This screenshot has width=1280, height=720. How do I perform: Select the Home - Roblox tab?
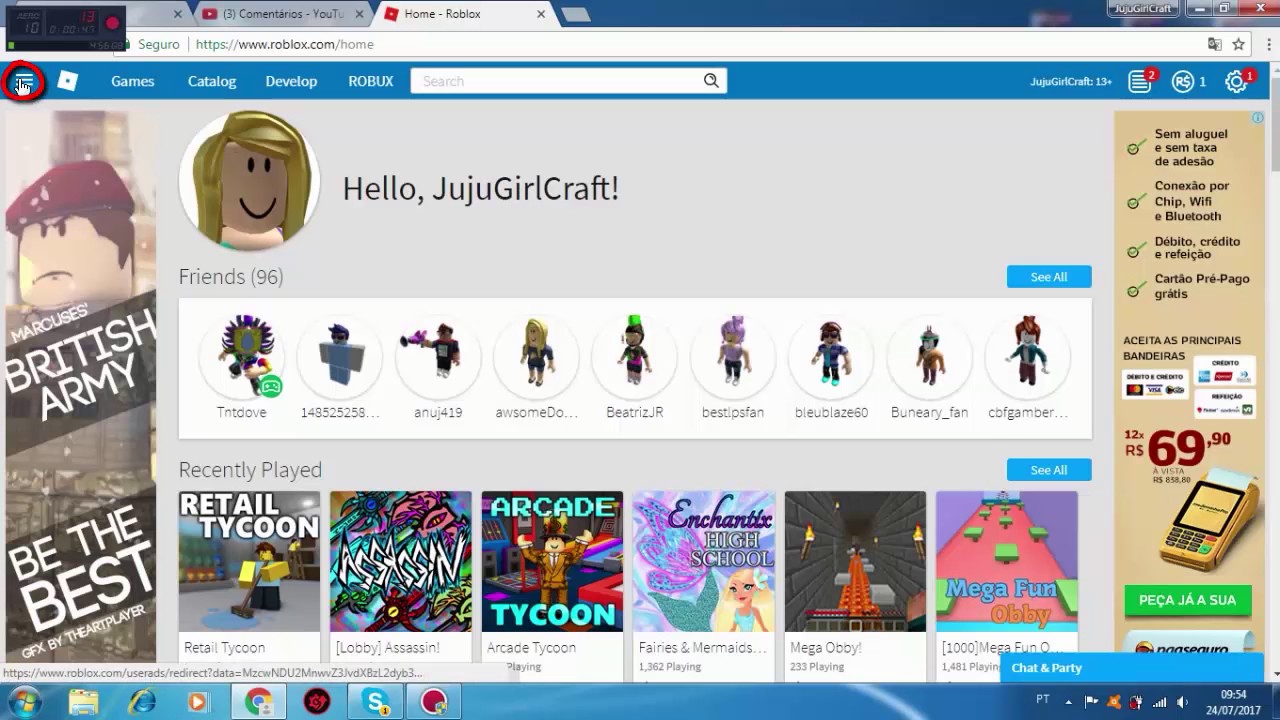point(465,14)
